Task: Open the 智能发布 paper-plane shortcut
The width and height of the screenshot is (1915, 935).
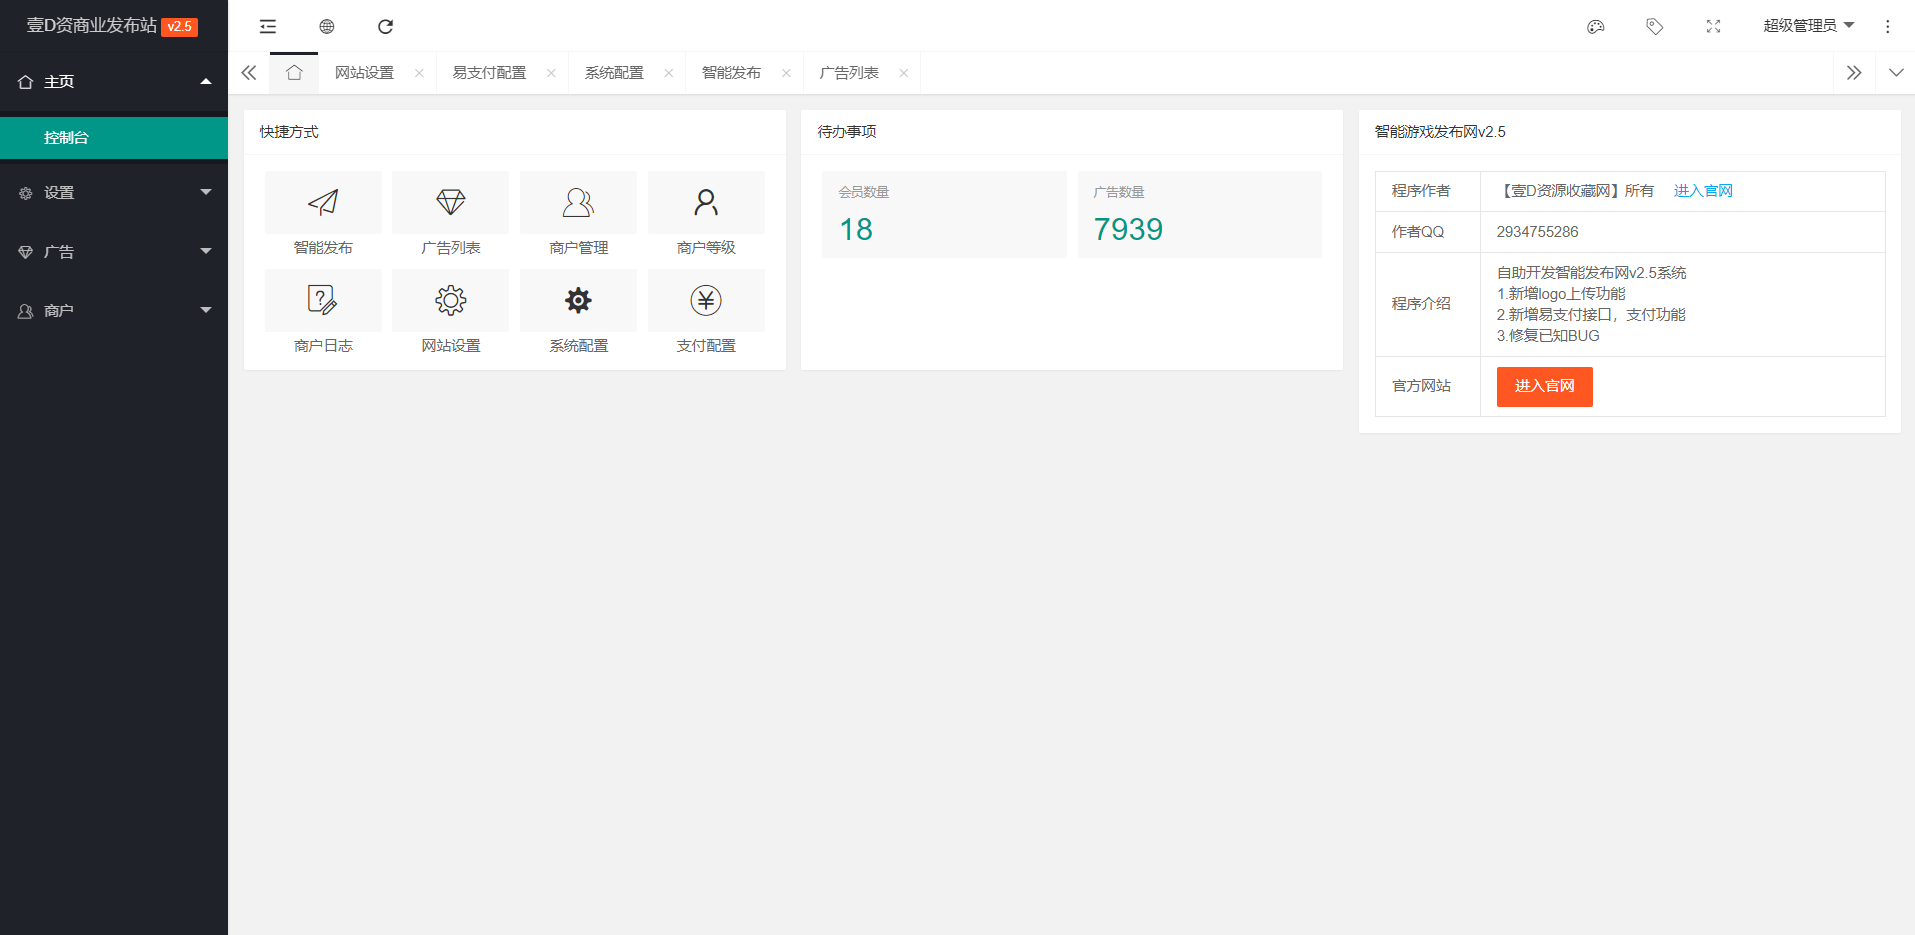Action: click(323, 202)
